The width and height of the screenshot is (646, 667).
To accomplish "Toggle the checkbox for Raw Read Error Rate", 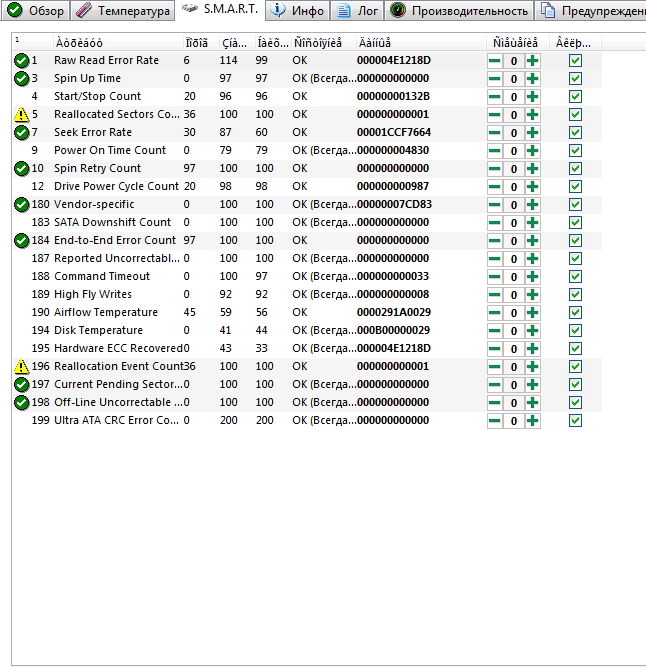I will (x=575, y=61).
